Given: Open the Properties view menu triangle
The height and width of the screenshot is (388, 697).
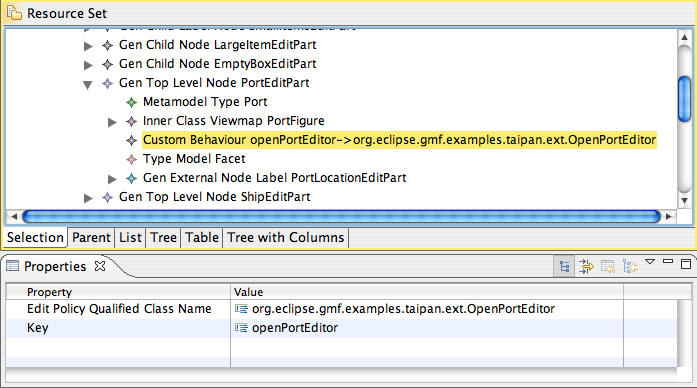Looking at the screenshot, I should click(650, 262).
